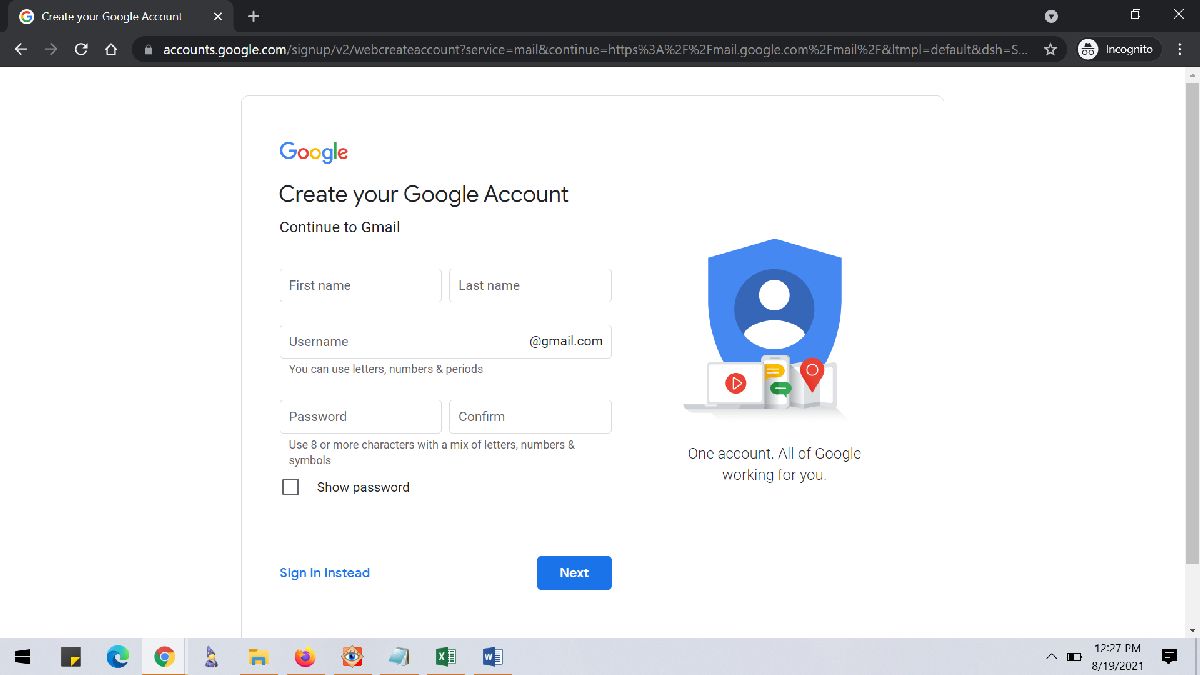Enable the Show password checkbox

291,487
